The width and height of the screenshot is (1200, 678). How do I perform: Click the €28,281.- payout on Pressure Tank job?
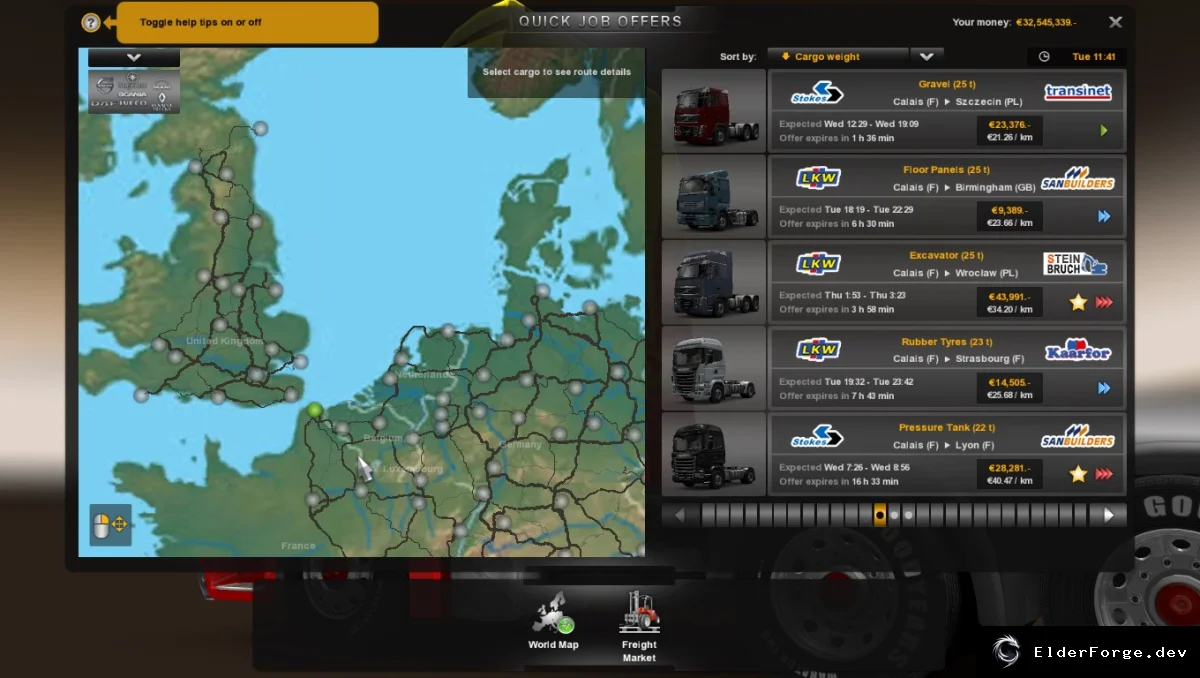pos(1009,469)
